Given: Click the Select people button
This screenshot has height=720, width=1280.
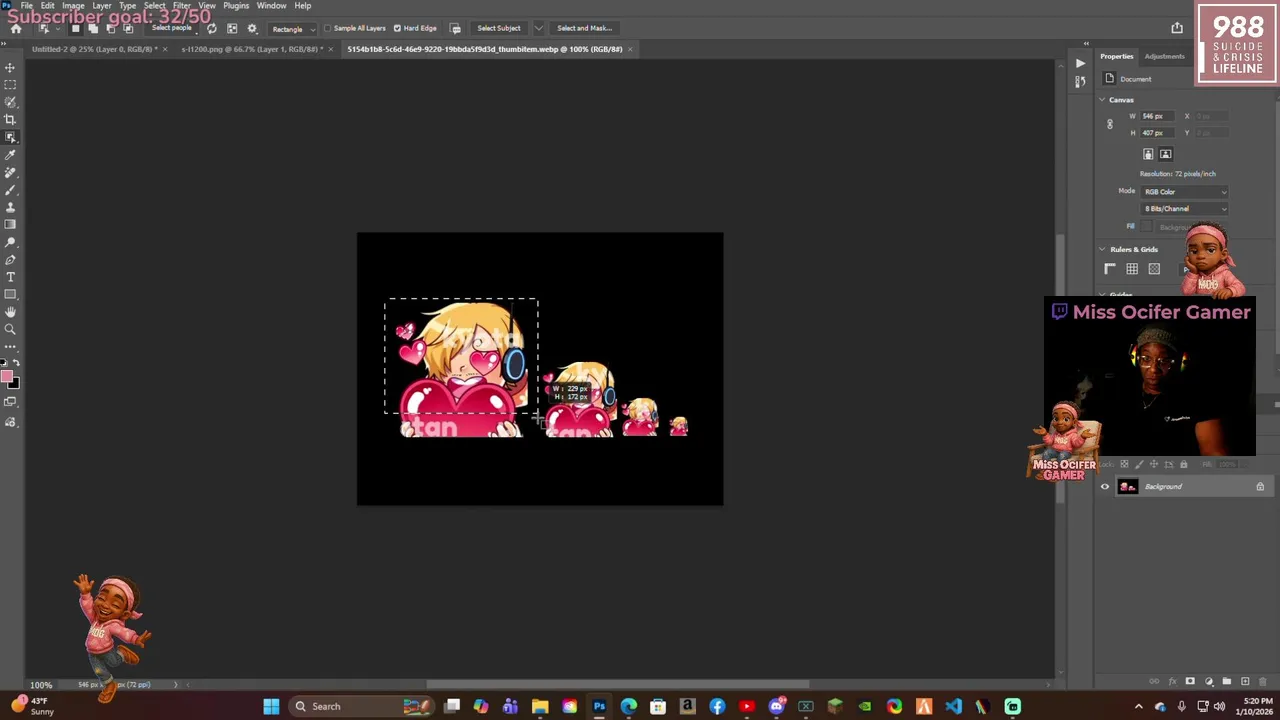Looking at the screenshot, I should 172,28.
